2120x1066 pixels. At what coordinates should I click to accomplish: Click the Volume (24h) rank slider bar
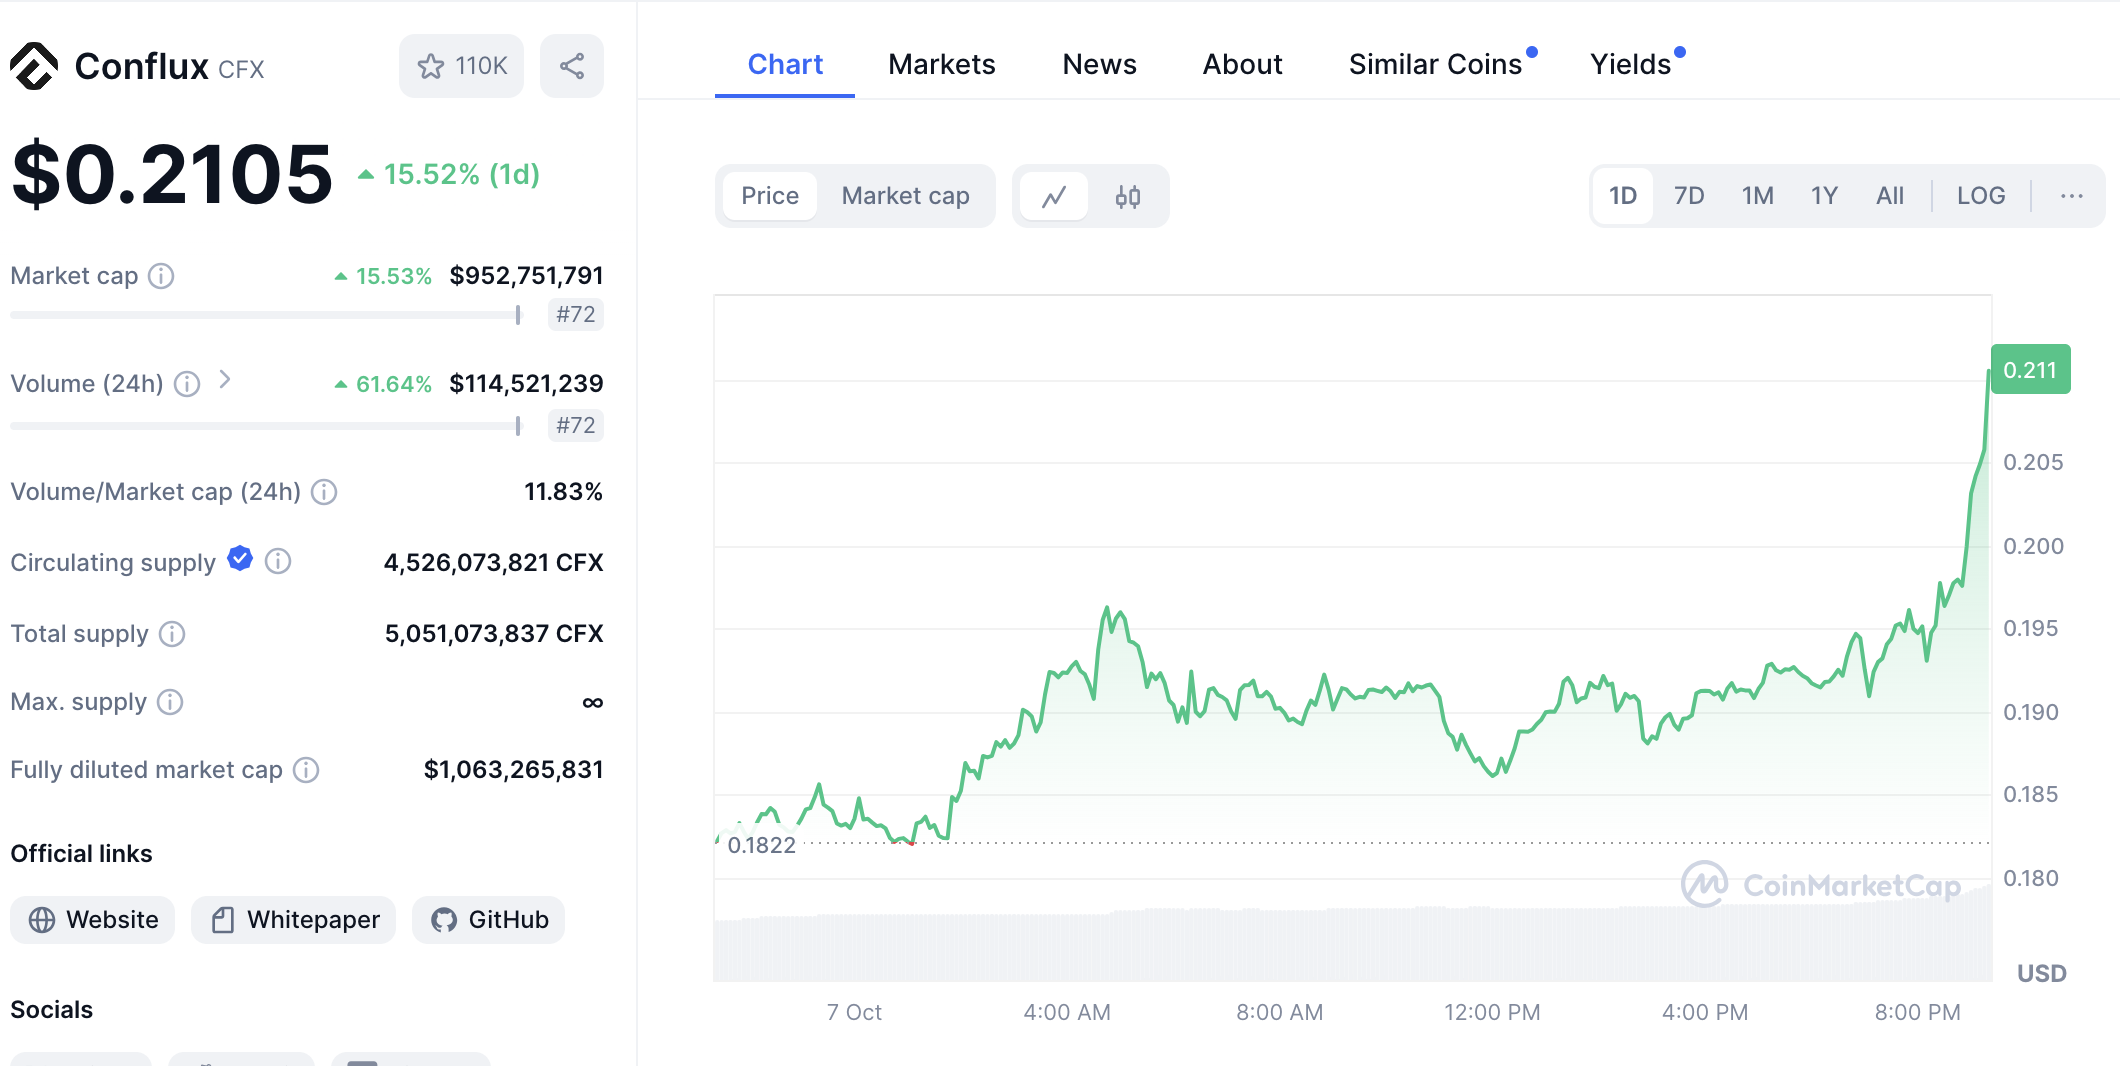266,426
